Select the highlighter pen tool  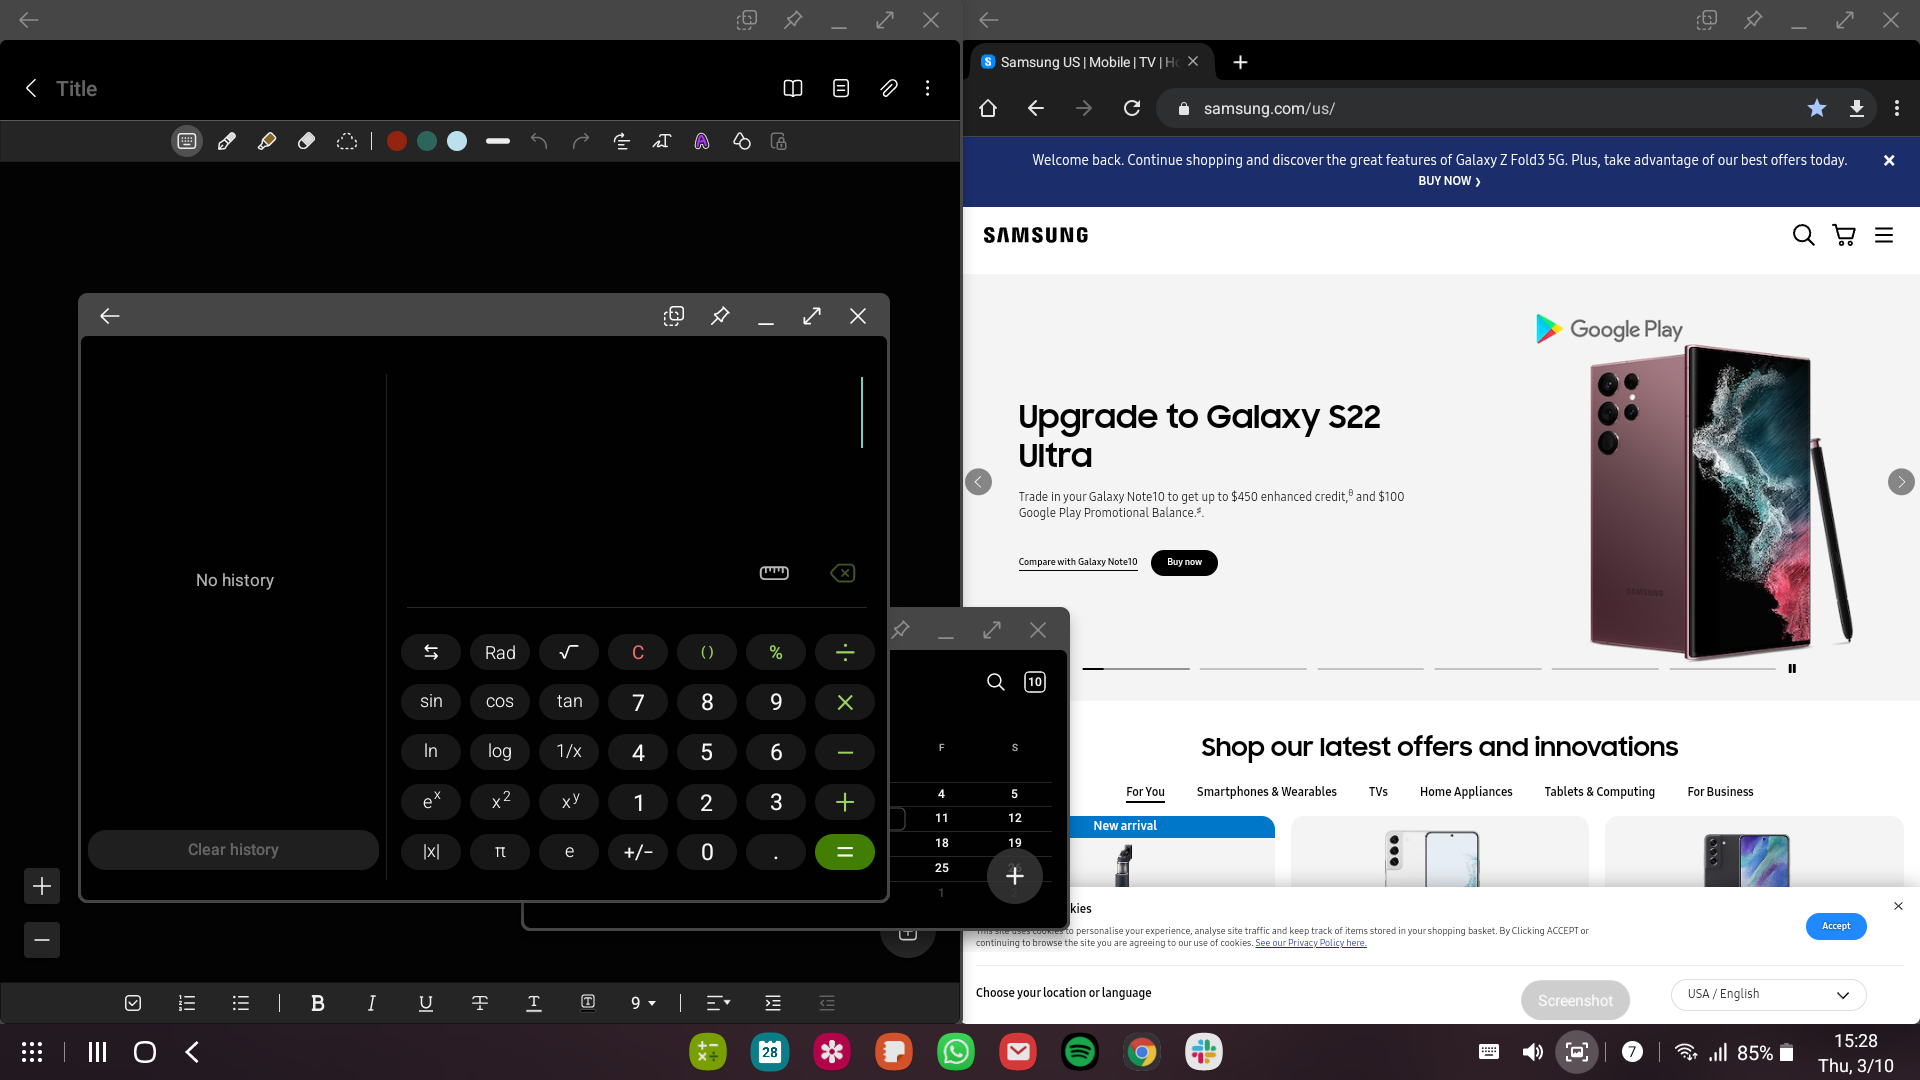click(267, 142)
